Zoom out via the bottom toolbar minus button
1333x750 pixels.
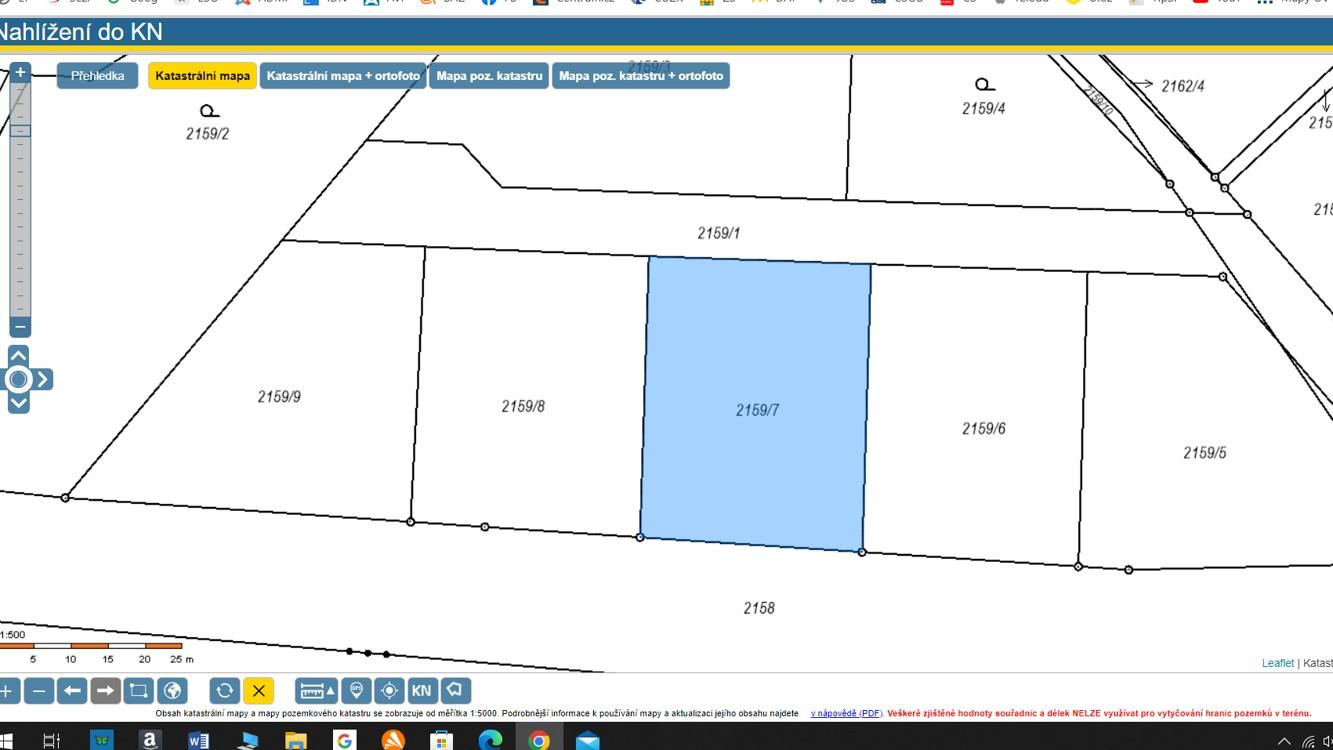[x=39, y=691]
